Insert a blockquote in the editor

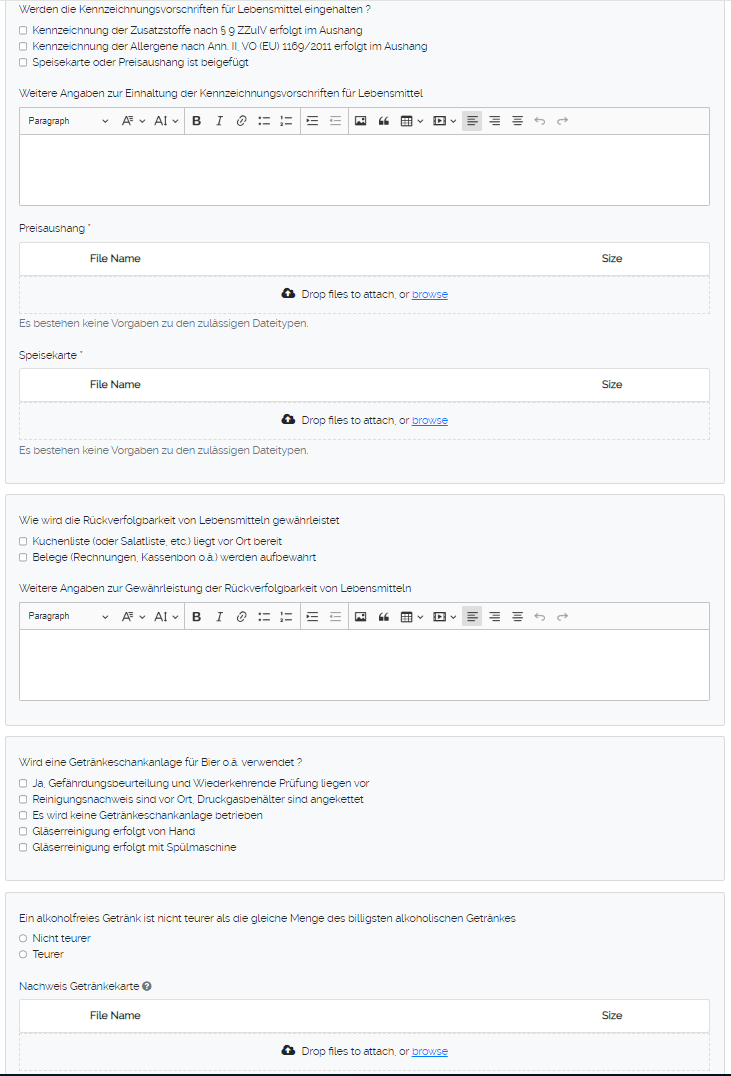coord(383,120)
